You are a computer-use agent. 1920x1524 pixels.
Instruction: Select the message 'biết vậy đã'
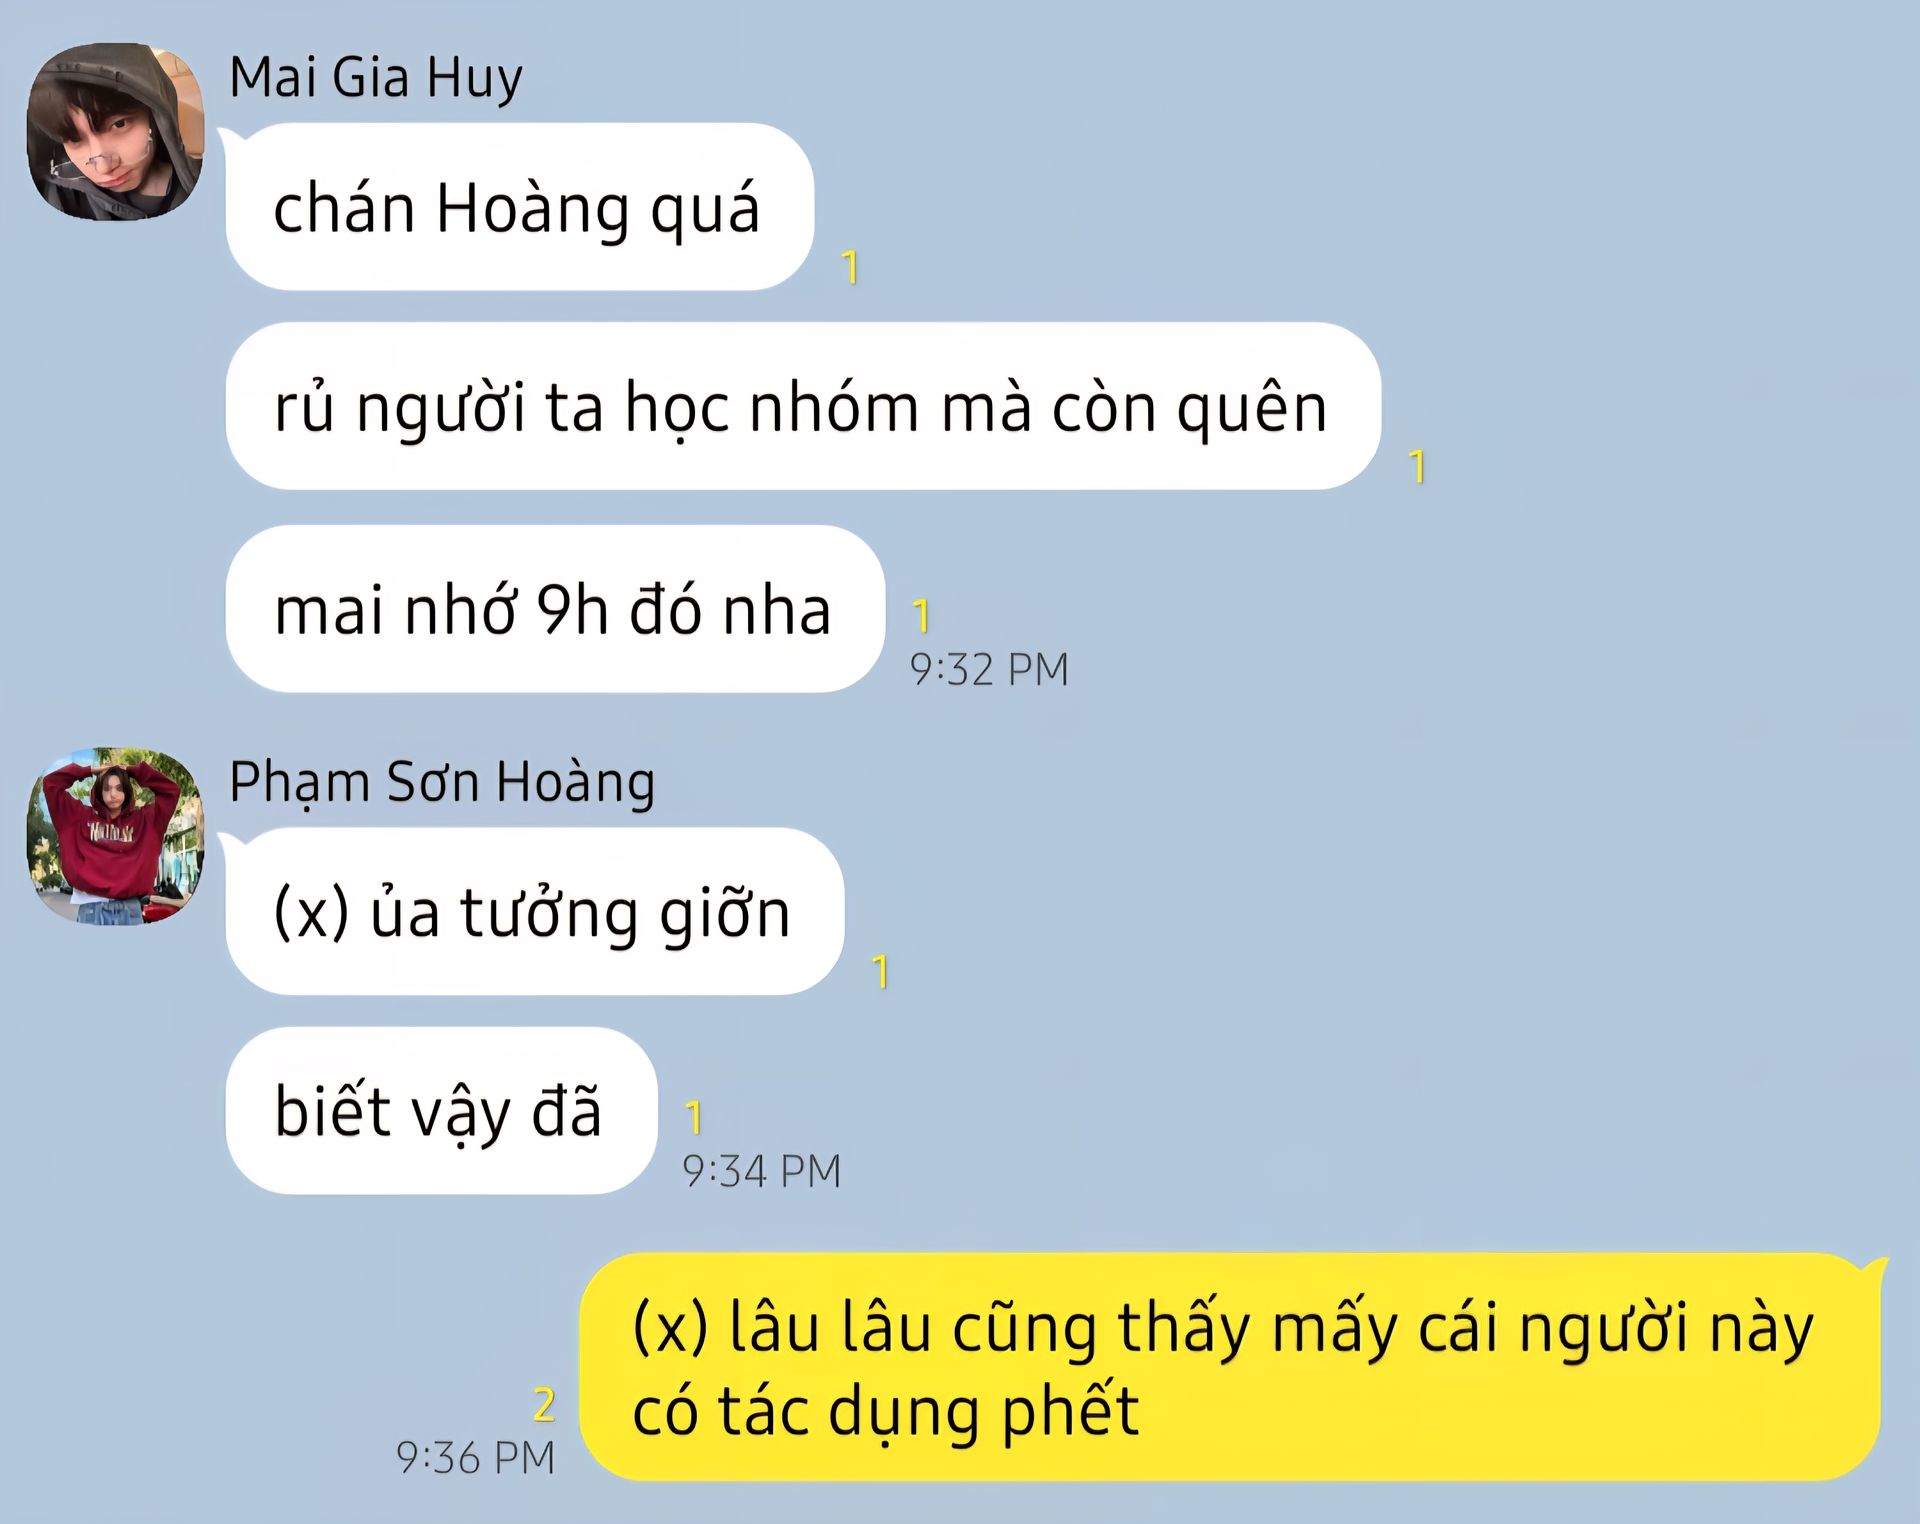[x=441, y=1110]
